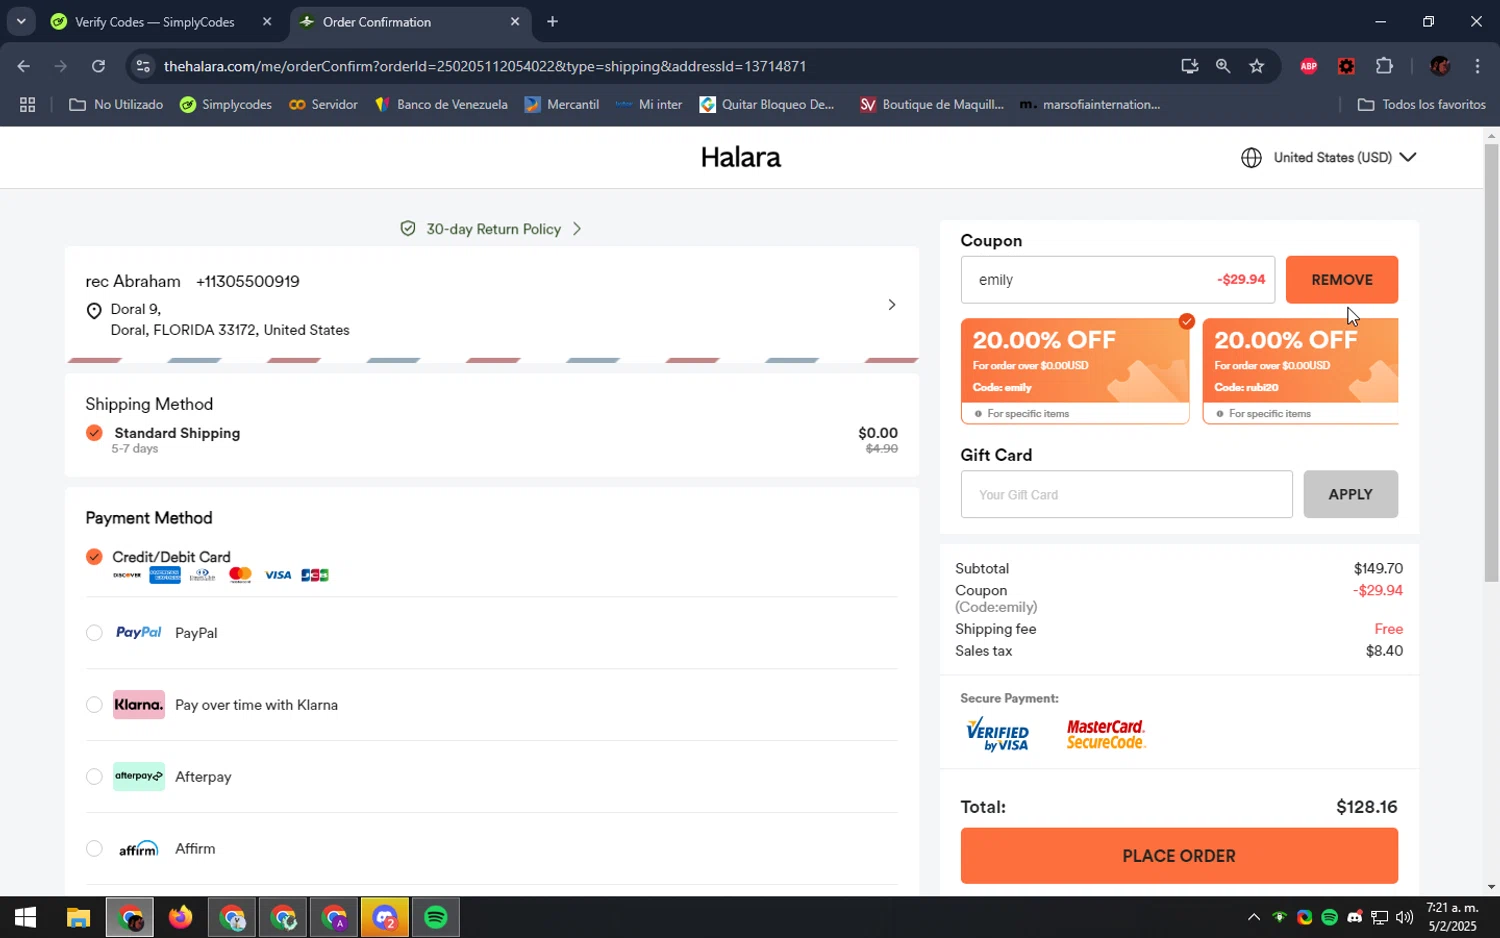This screenshot has width=1500, height=938.
Task: Select the Standard Shipping radio option
Action: (94, 433)
